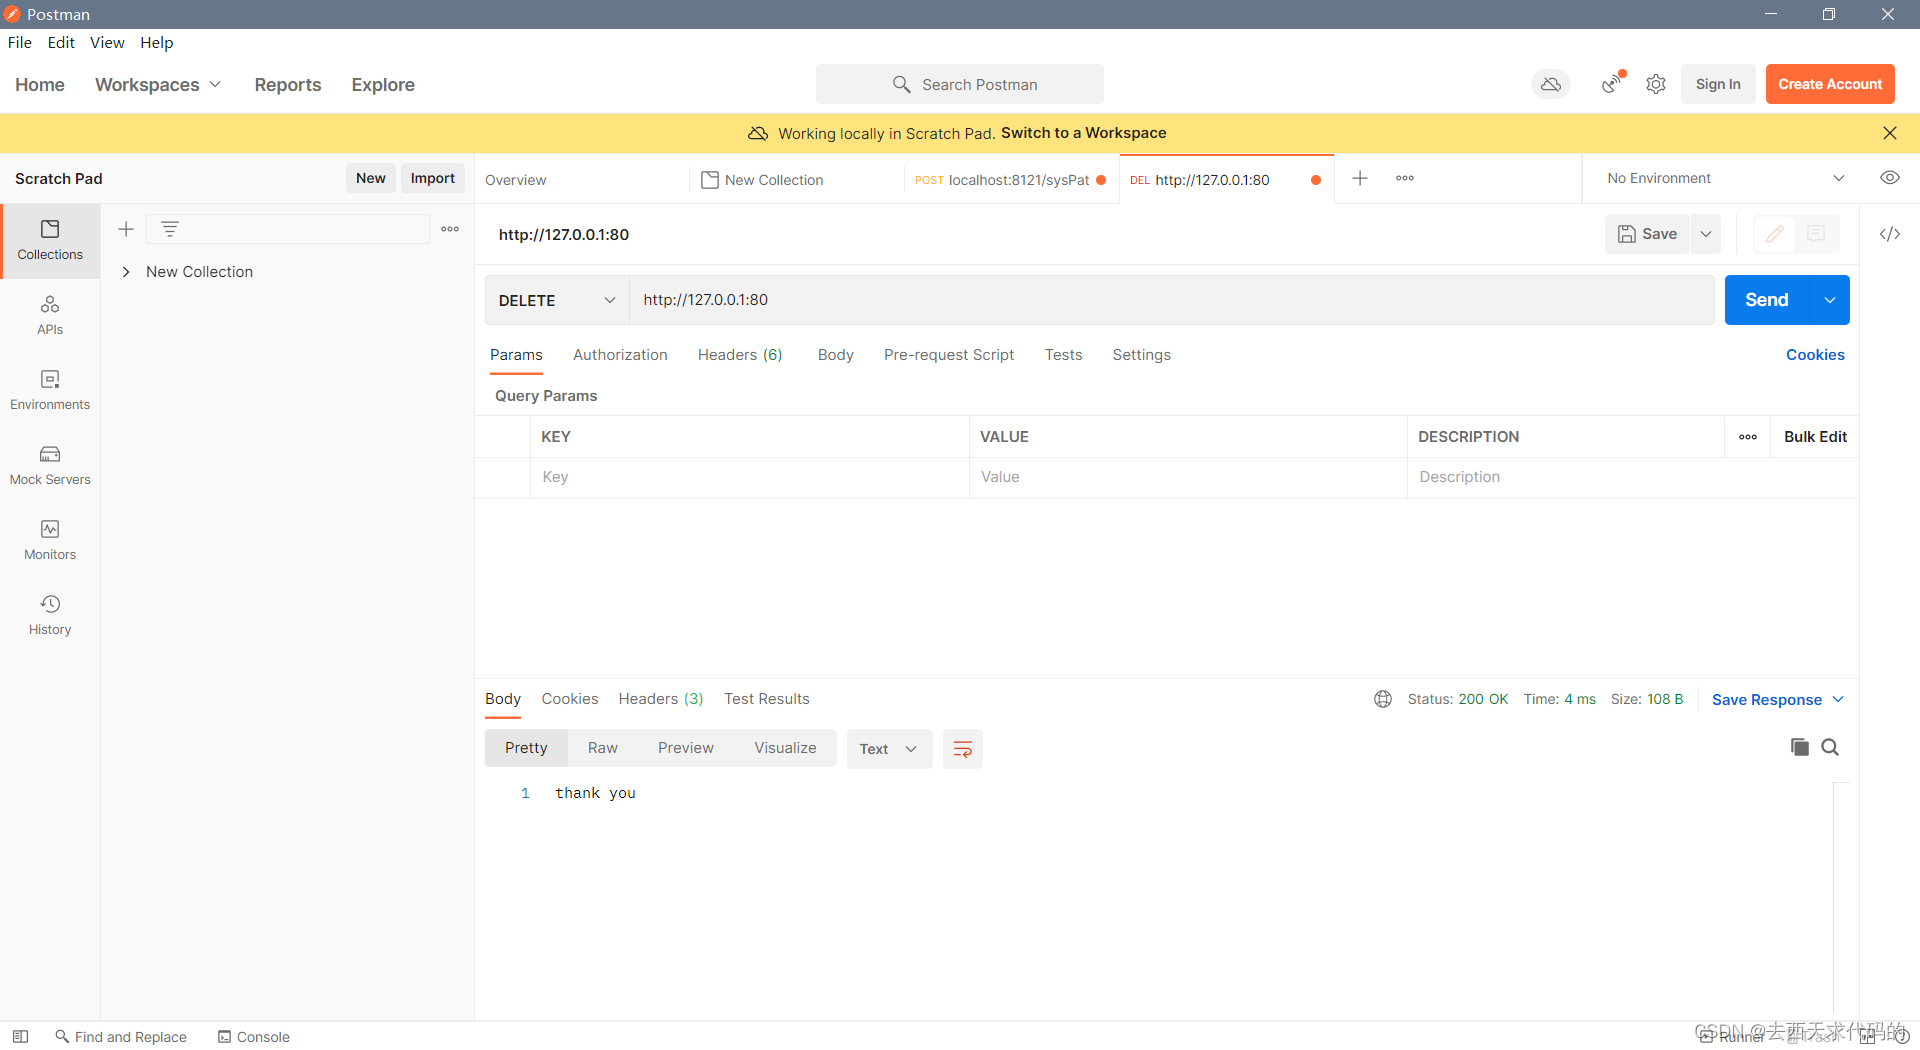Open the APIs sidebar panel

click(50, 315)
